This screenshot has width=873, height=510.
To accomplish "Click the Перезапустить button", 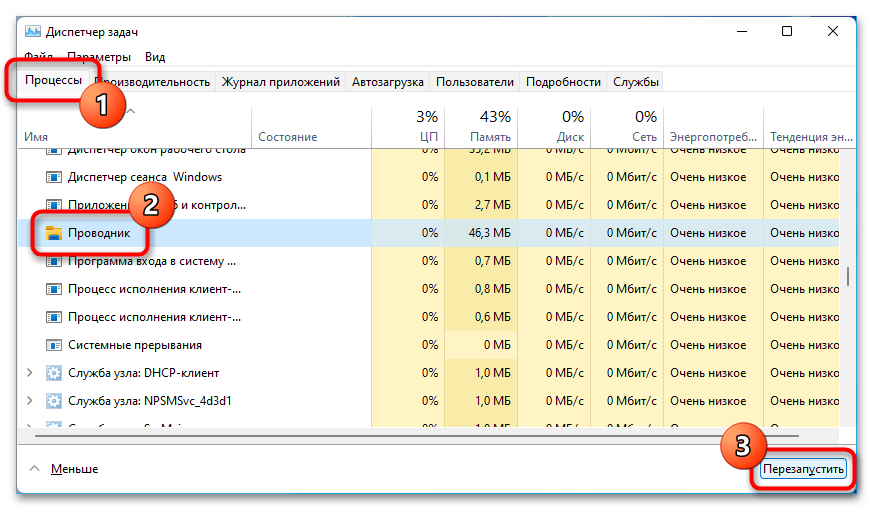I will [803, 469].
